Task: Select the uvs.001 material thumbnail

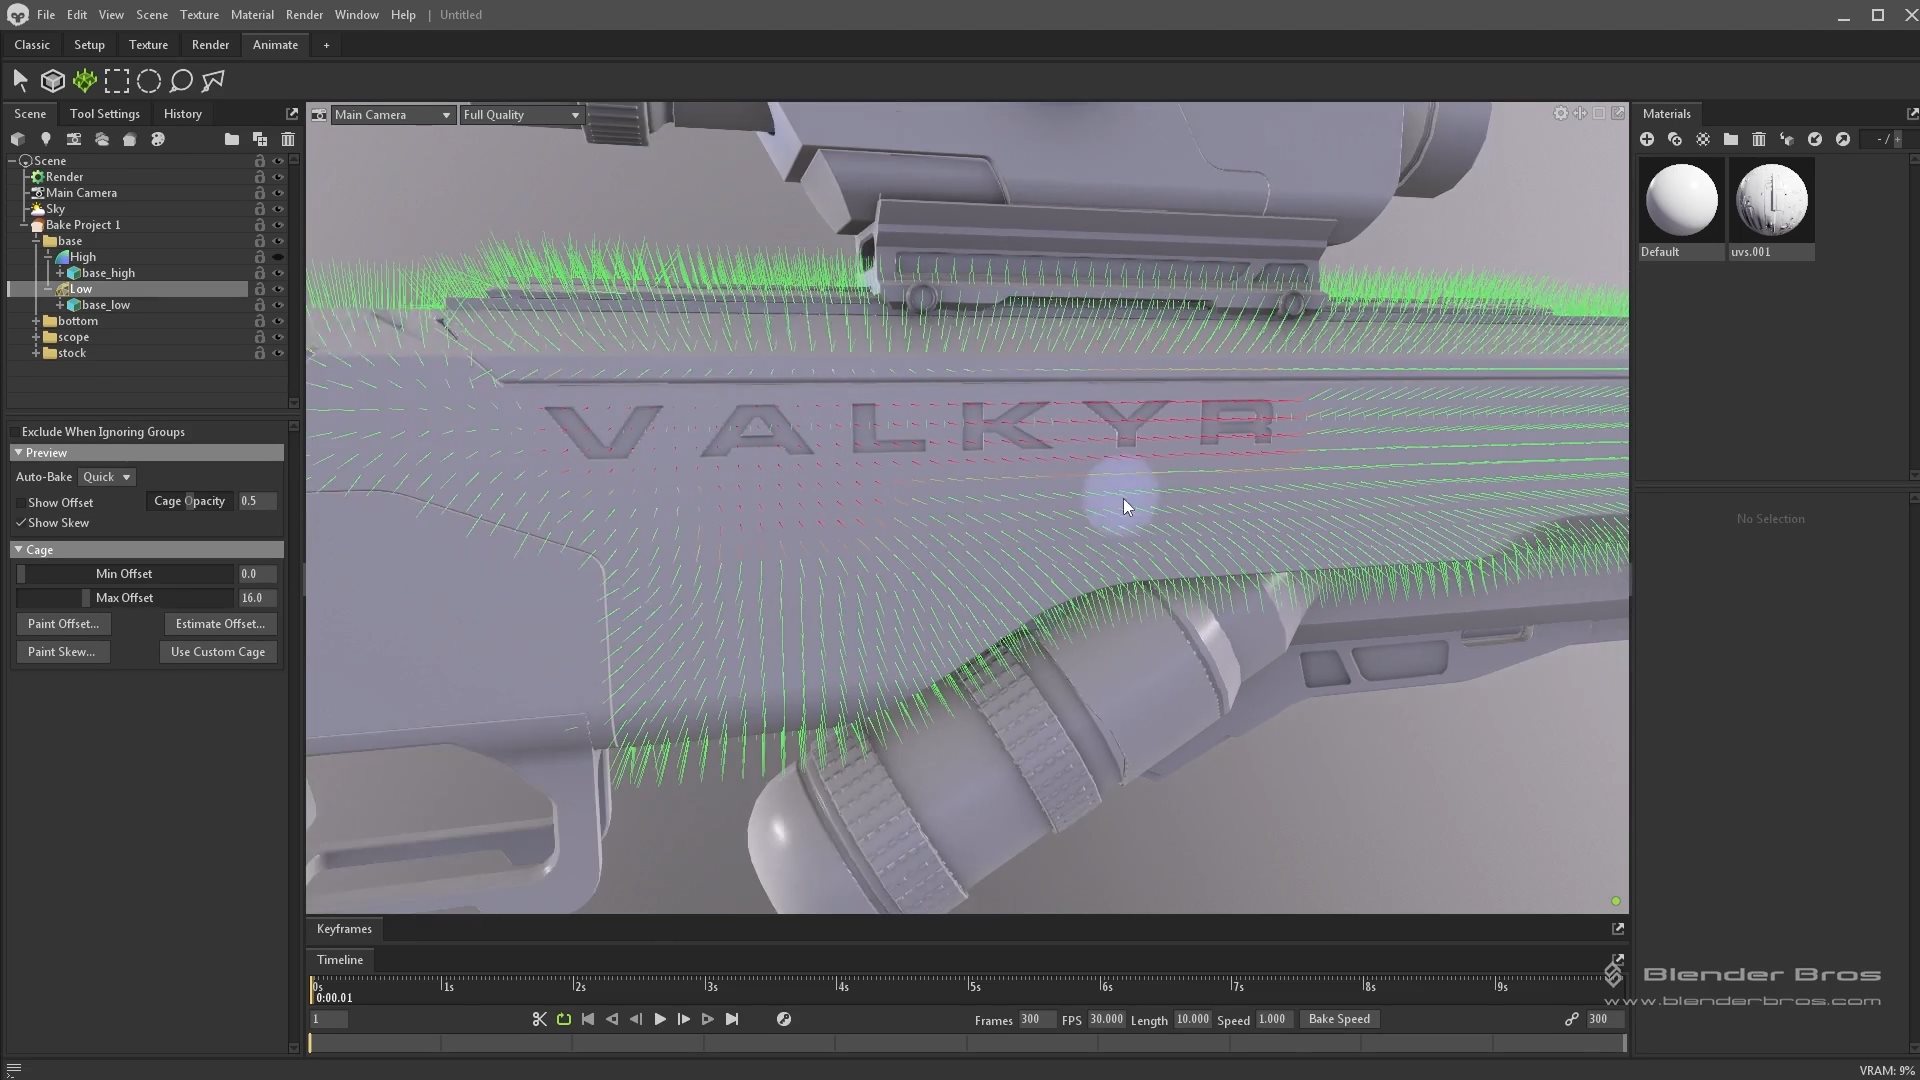Action: pyautogui.click(x=1771, y=200)
